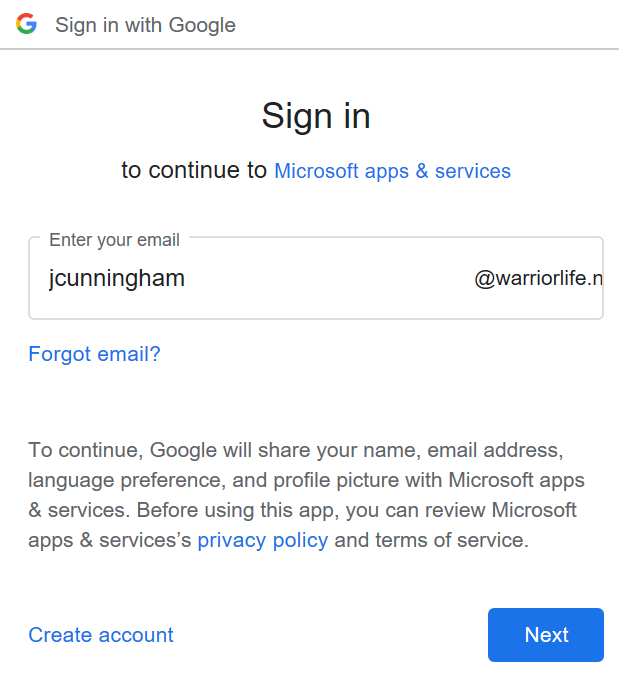Click the Forgot email? link

pos(94,354)
